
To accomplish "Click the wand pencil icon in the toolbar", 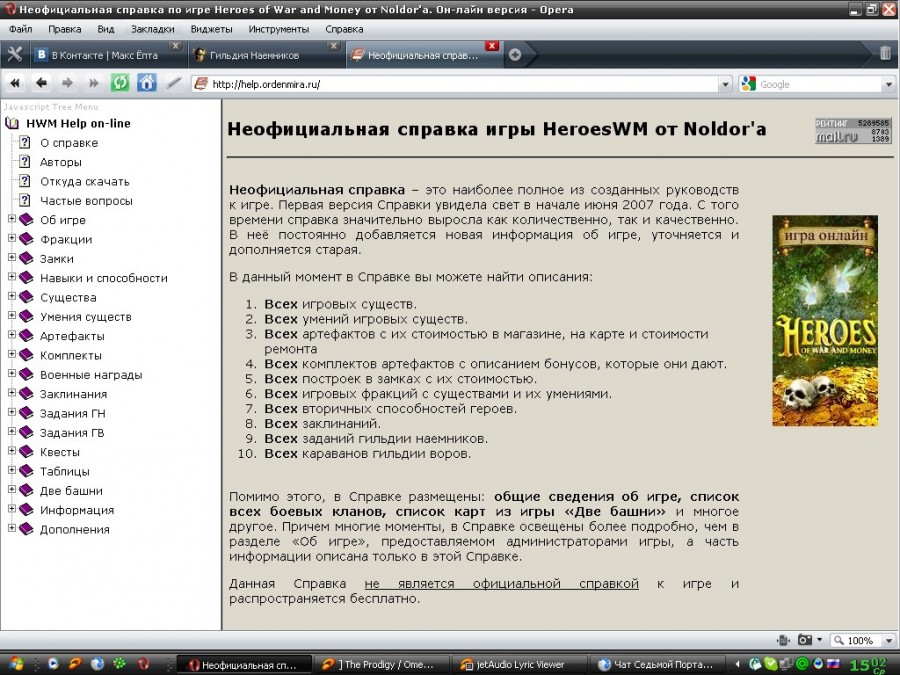I will click(x=173, y=84).
